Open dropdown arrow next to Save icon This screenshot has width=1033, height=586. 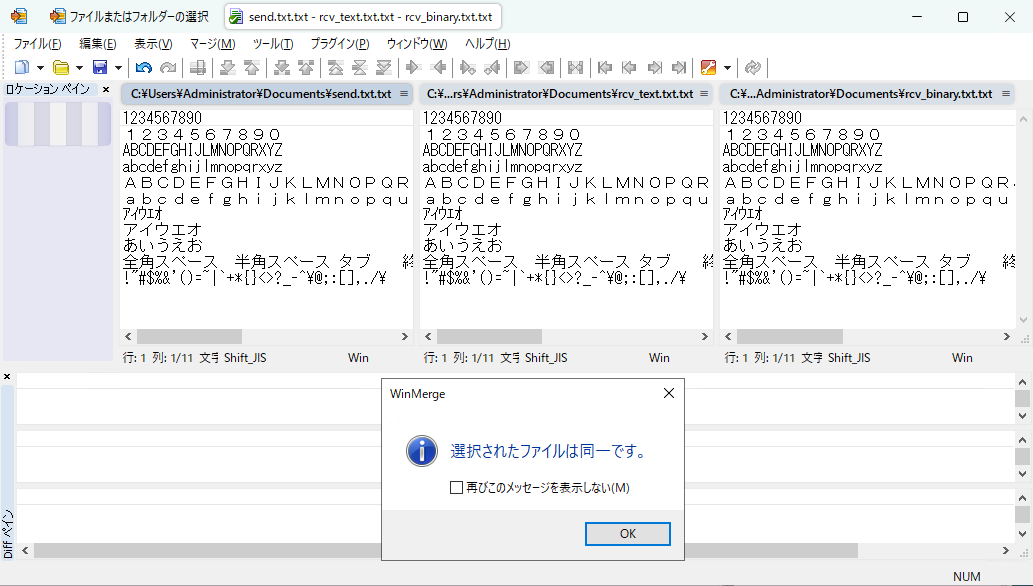pos(119,67)
